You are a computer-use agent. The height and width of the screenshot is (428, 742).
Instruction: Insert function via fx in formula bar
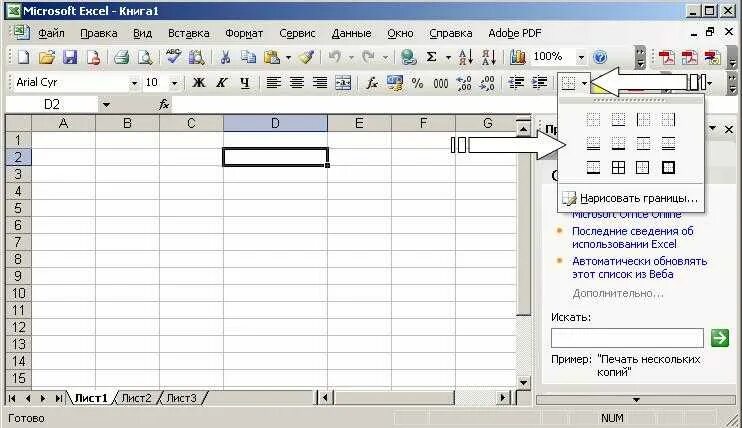click(x=164, y=105)
